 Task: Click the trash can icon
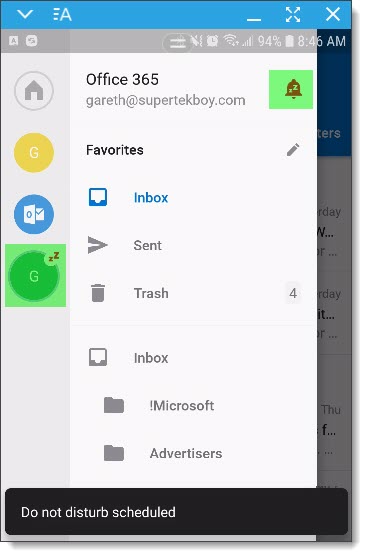[x=98, y=293]
